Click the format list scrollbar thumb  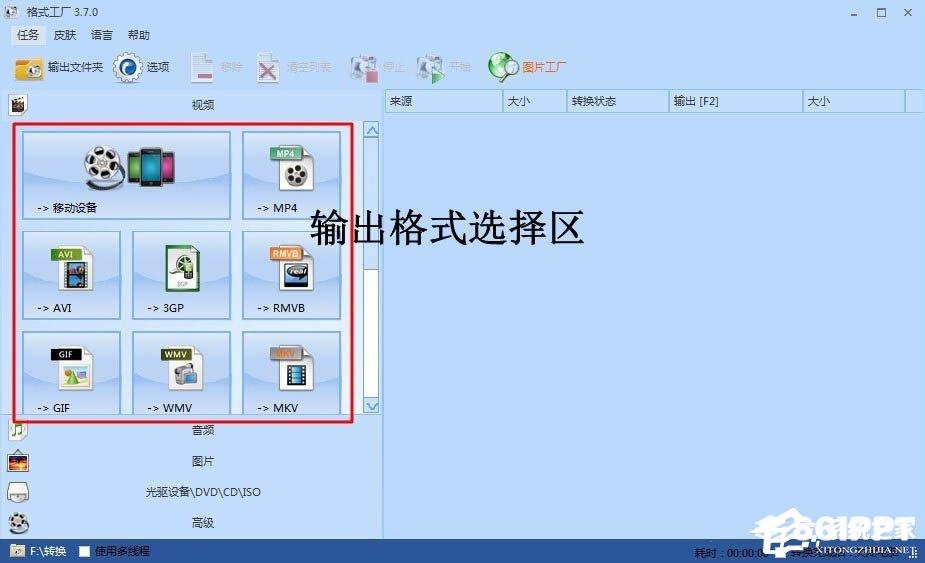coord(371,204)
